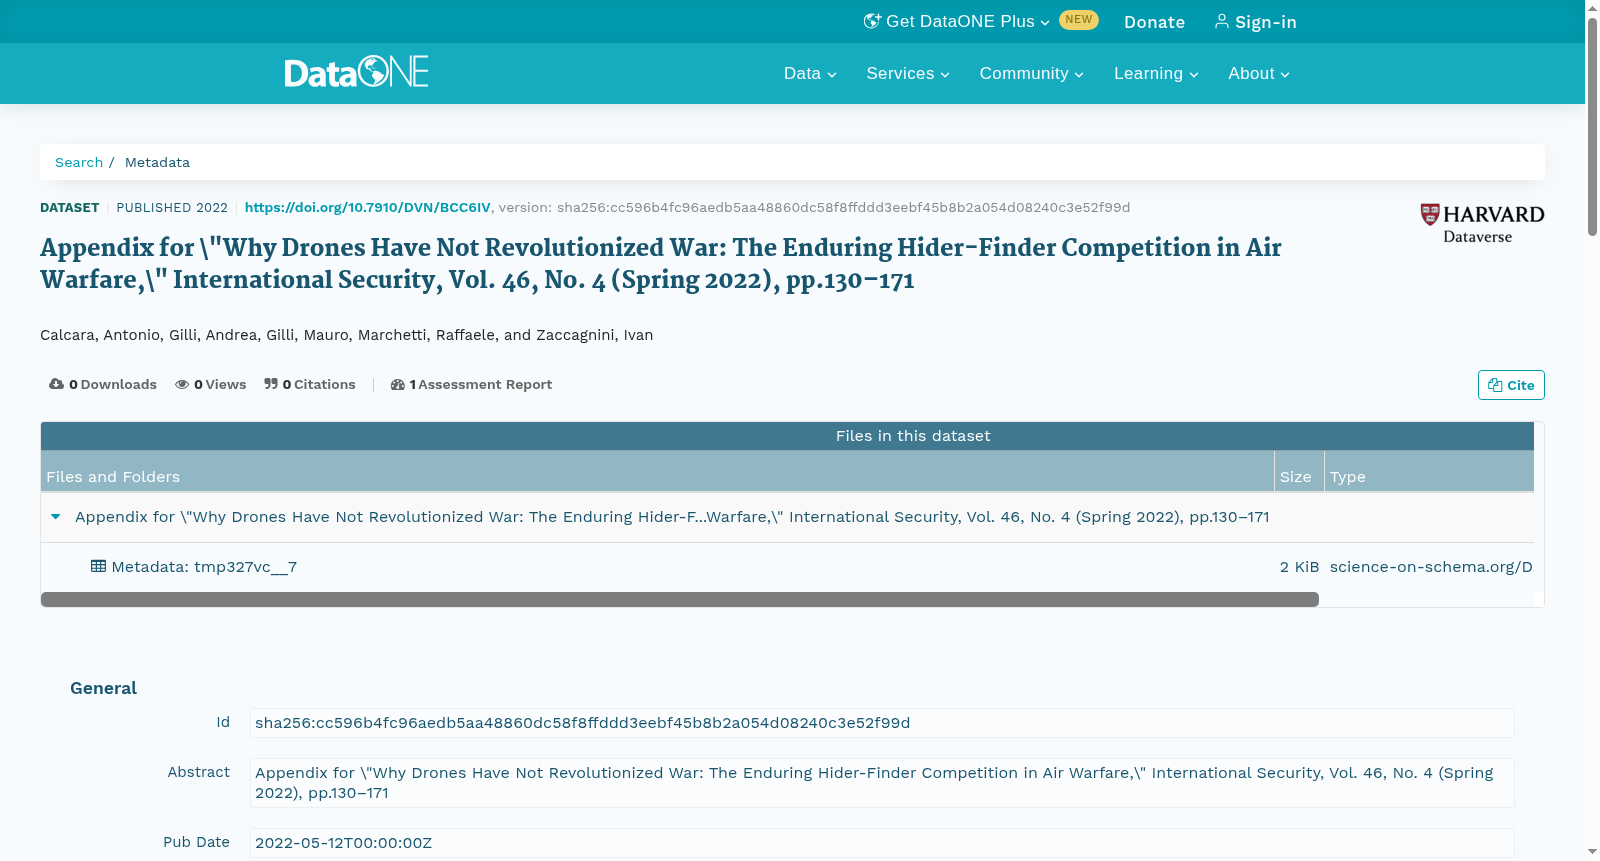Click the NEW badge
Image resolution: width=1600 pixels, height=861 pixels.
point(1079,20)
